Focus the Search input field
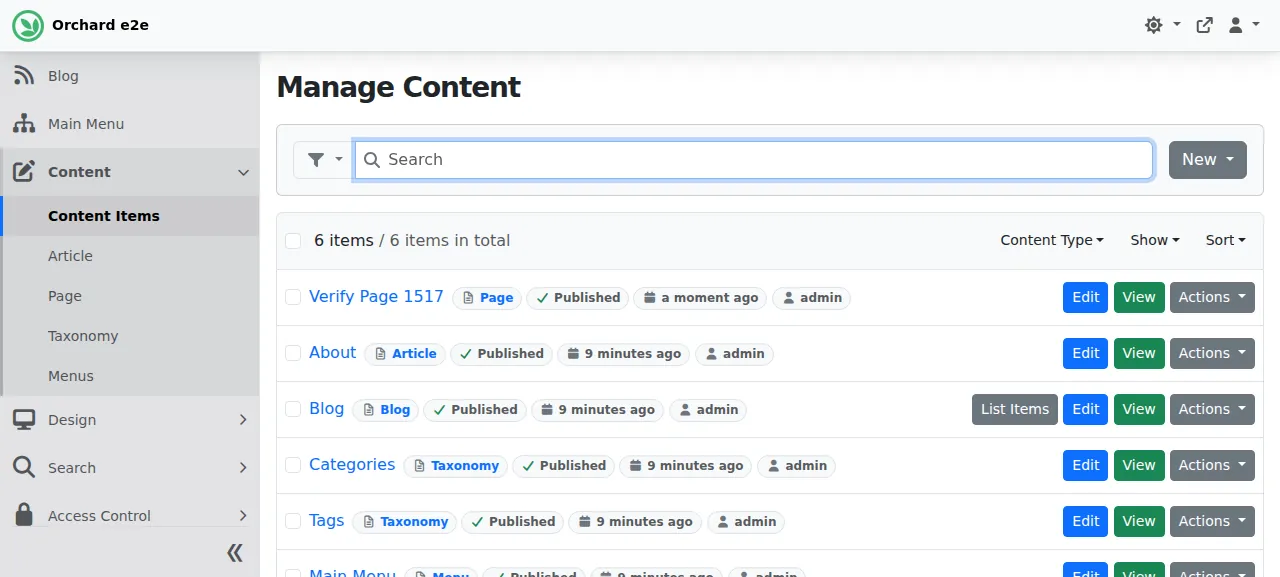Screen dimensions: 1280x577 [754, 160]
